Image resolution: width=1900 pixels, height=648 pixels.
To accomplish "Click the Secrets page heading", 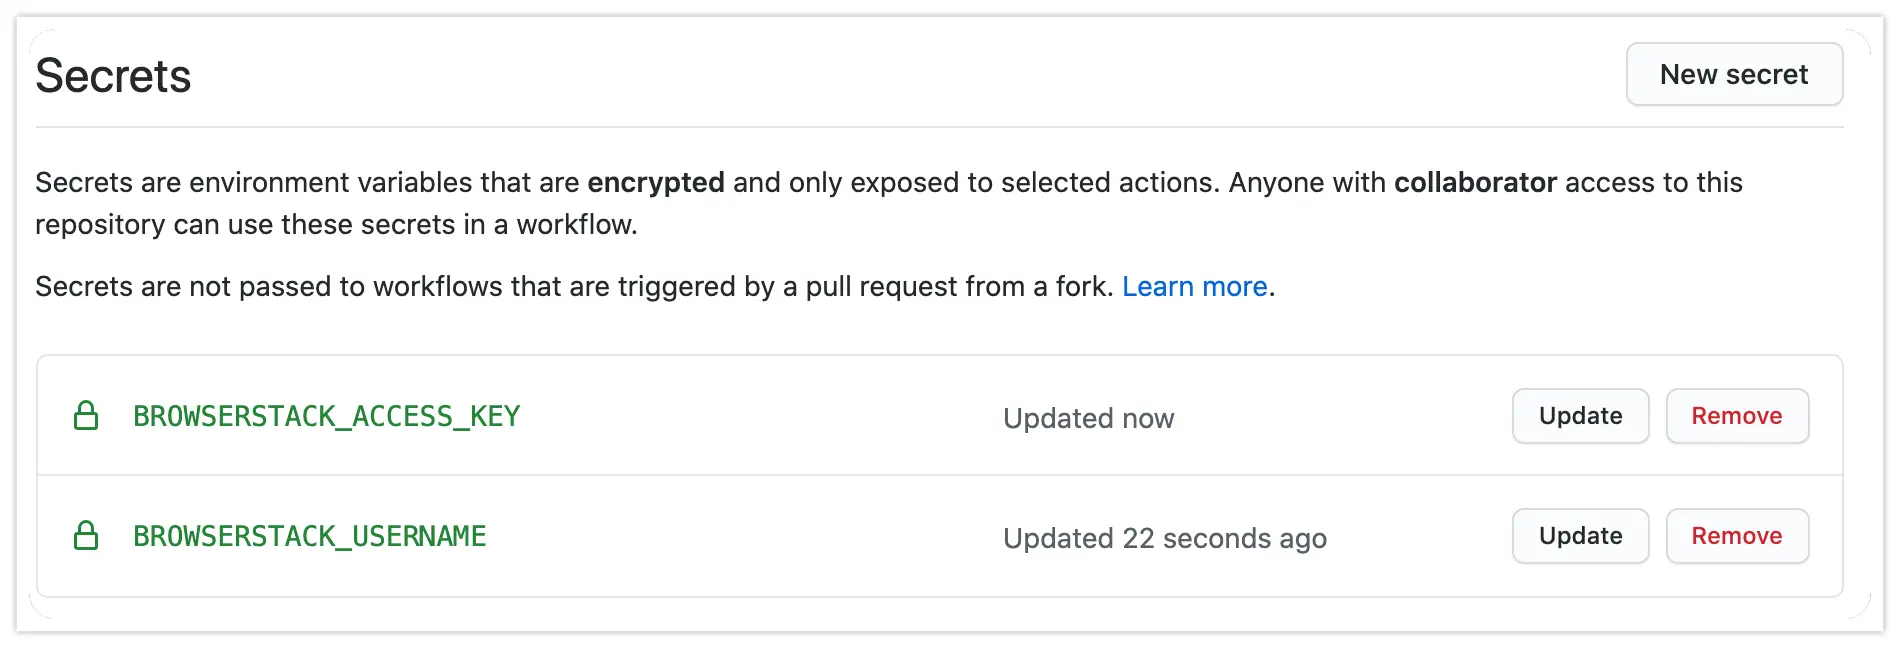I will click(113, 76).
